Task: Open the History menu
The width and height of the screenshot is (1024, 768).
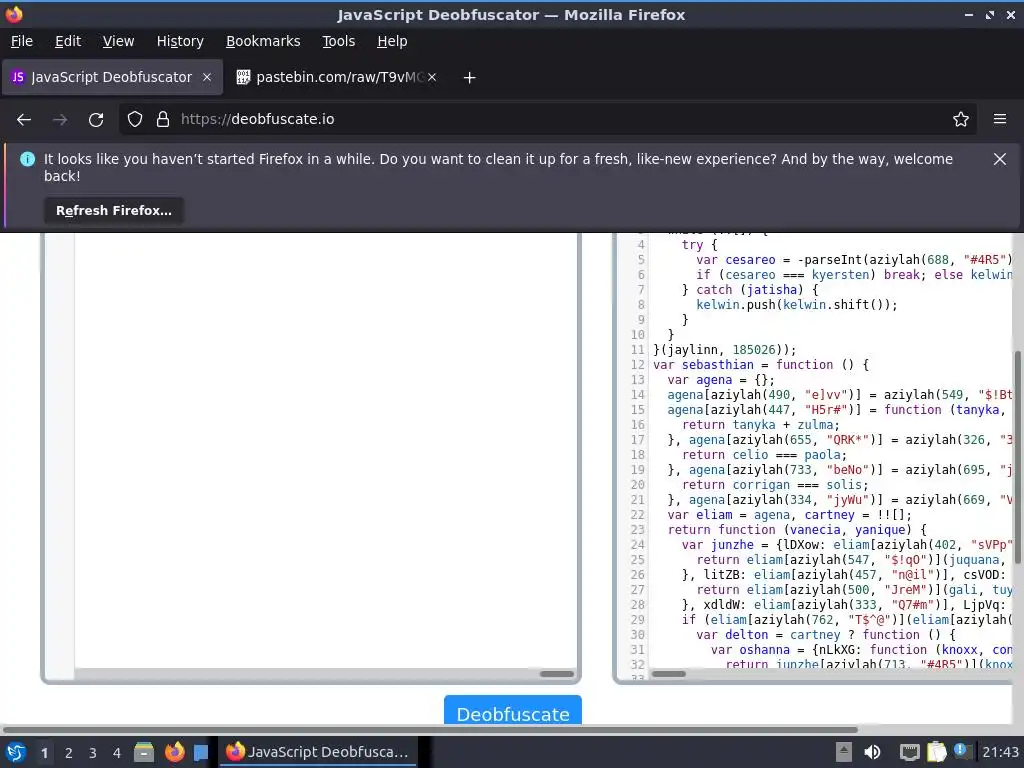Action: 180,41
